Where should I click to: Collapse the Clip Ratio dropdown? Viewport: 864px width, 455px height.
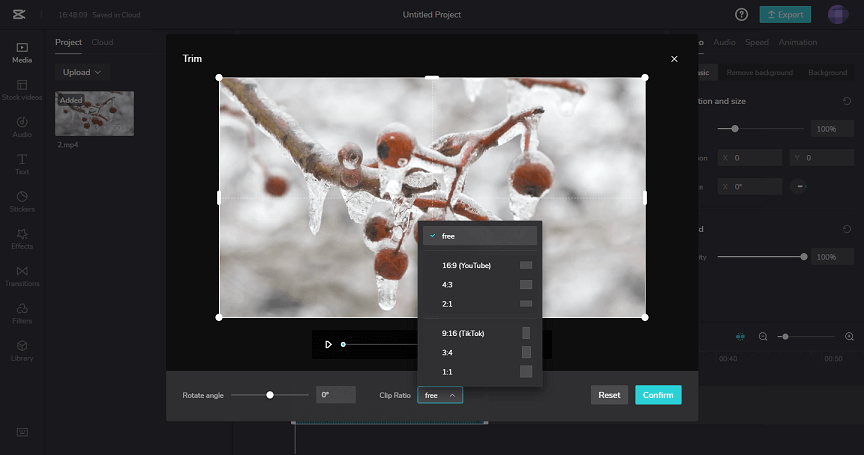tap(440, 395)
